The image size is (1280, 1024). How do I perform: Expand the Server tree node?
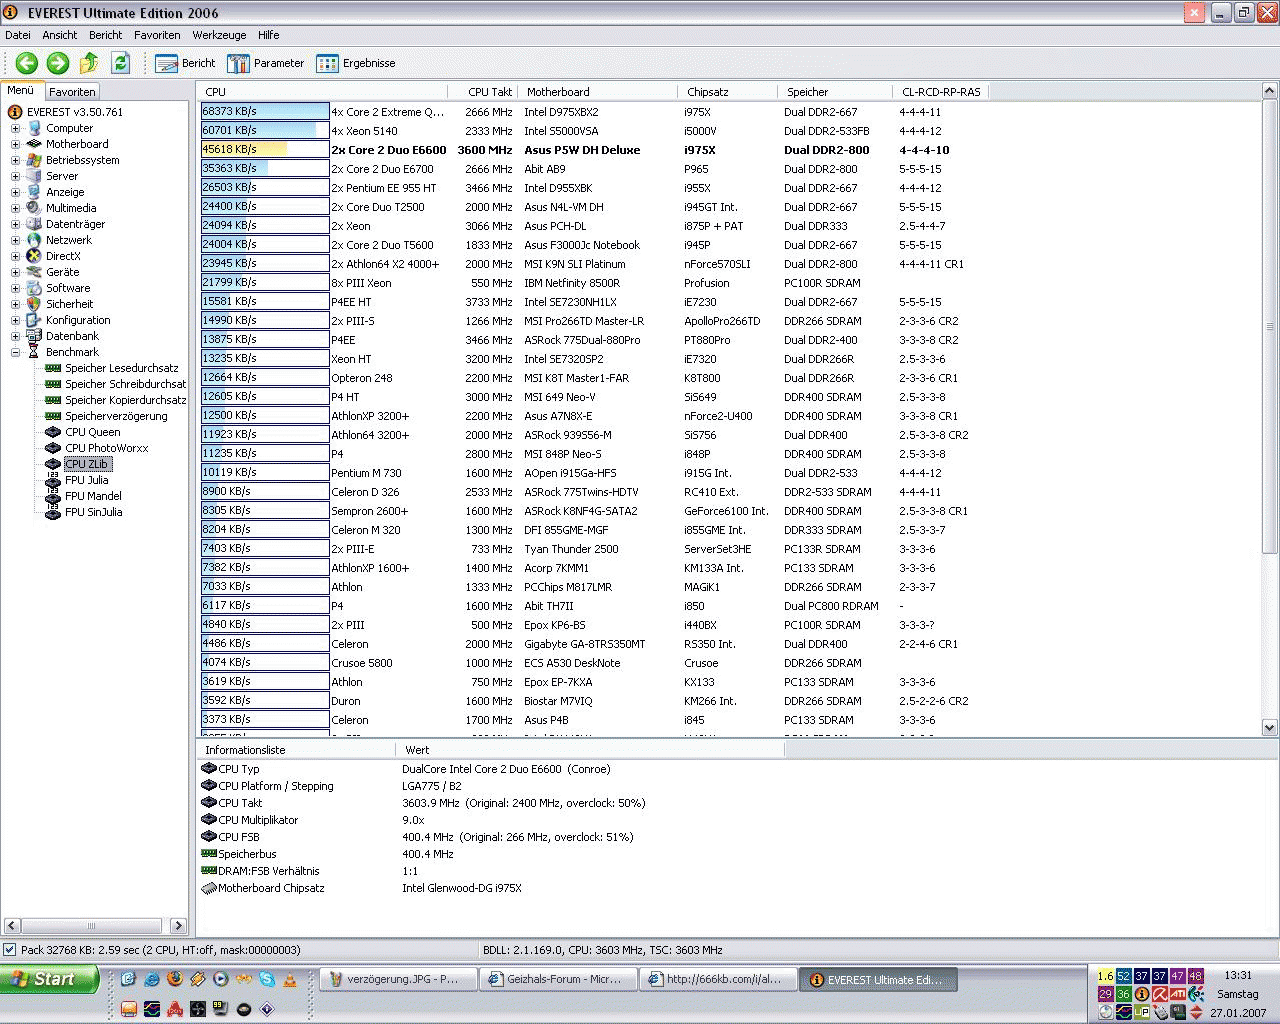pyautogui.click(x=15, y=176)
